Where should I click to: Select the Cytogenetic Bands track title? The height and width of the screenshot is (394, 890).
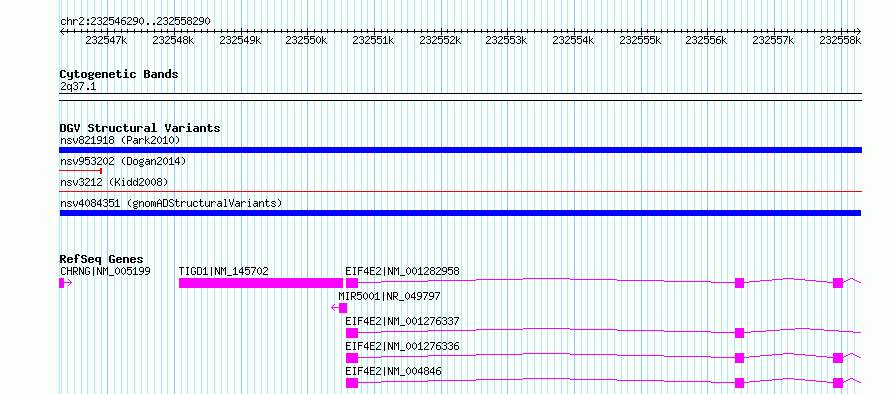coord(119,74)
